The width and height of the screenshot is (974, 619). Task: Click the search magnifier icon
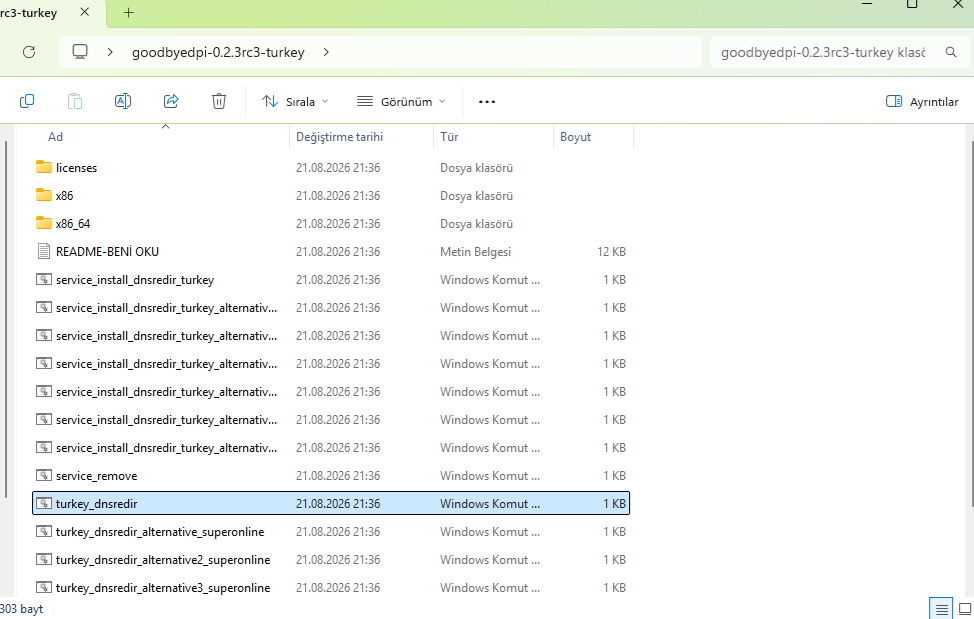coord(951,52)
